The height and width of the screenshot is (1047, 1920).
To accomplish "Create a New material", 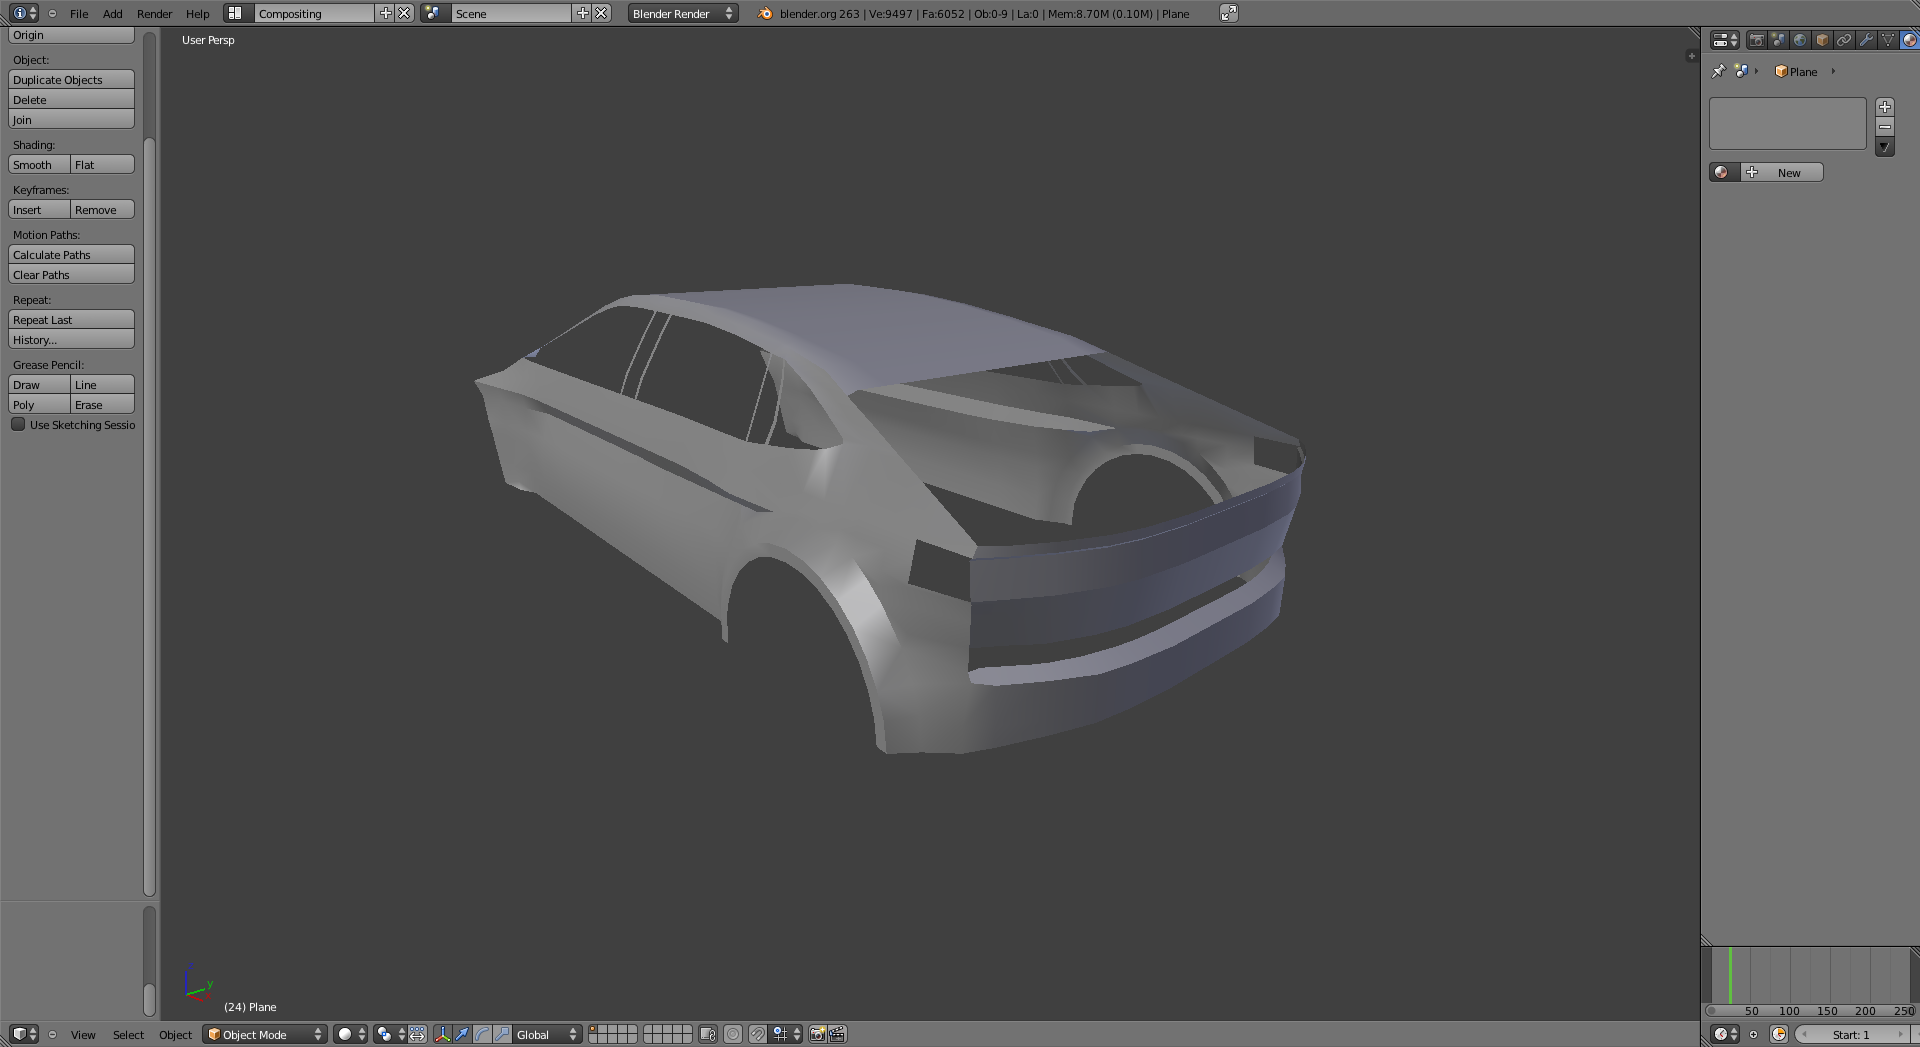I will click(1782, 173).
